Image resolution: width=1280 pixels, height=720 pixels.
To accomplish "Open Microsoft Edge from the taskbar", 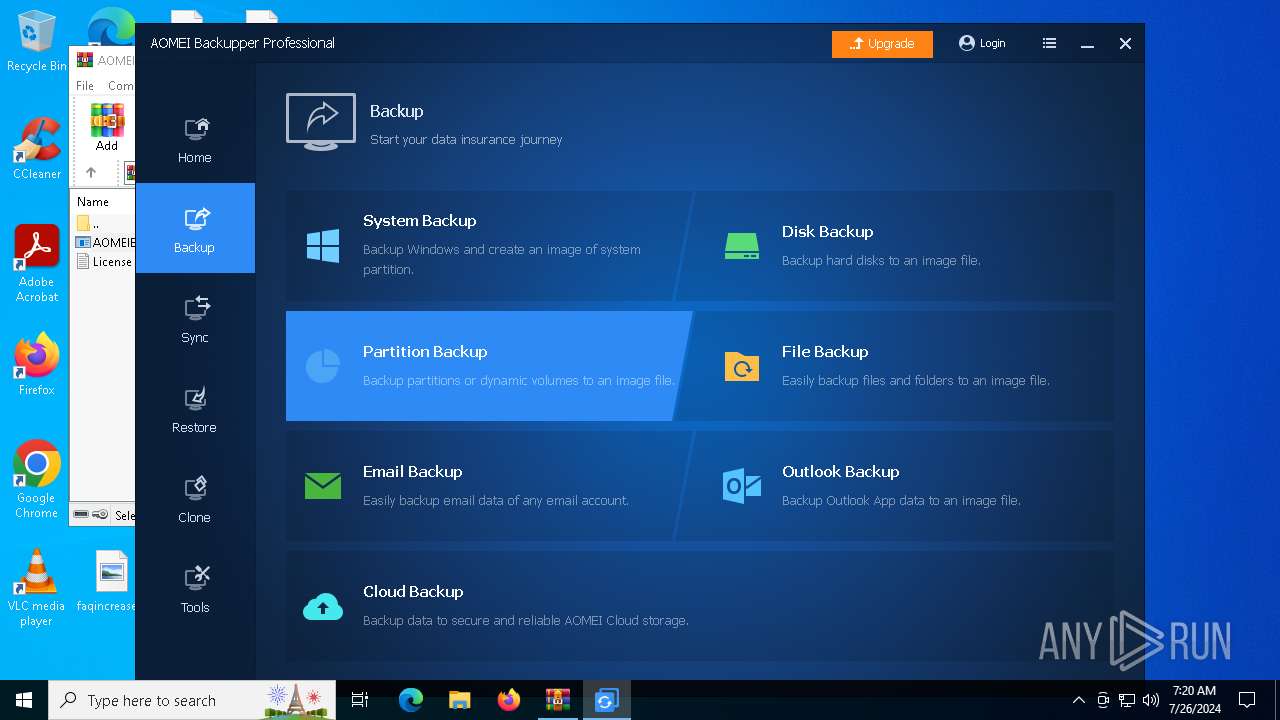I will click(410, 701).
